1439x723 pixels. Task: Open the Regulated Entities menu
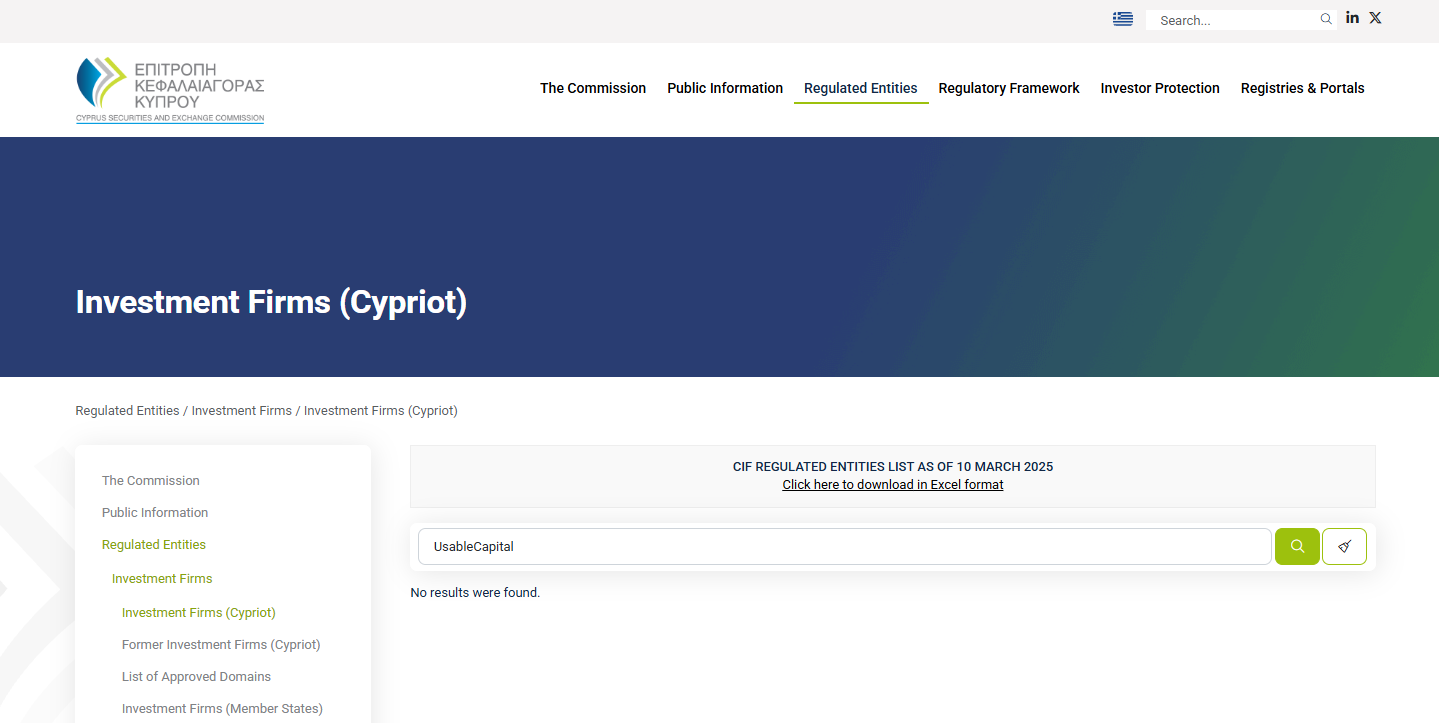[x=860, y=88]
